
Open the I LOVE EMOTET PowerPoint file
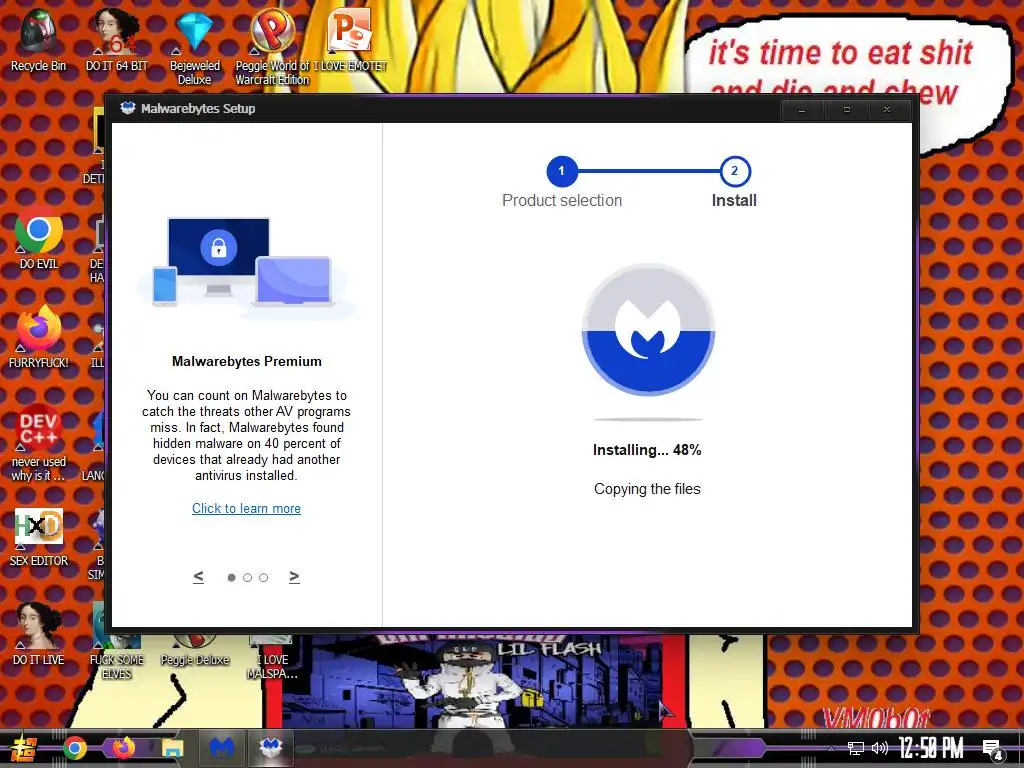tap(350, 38)
